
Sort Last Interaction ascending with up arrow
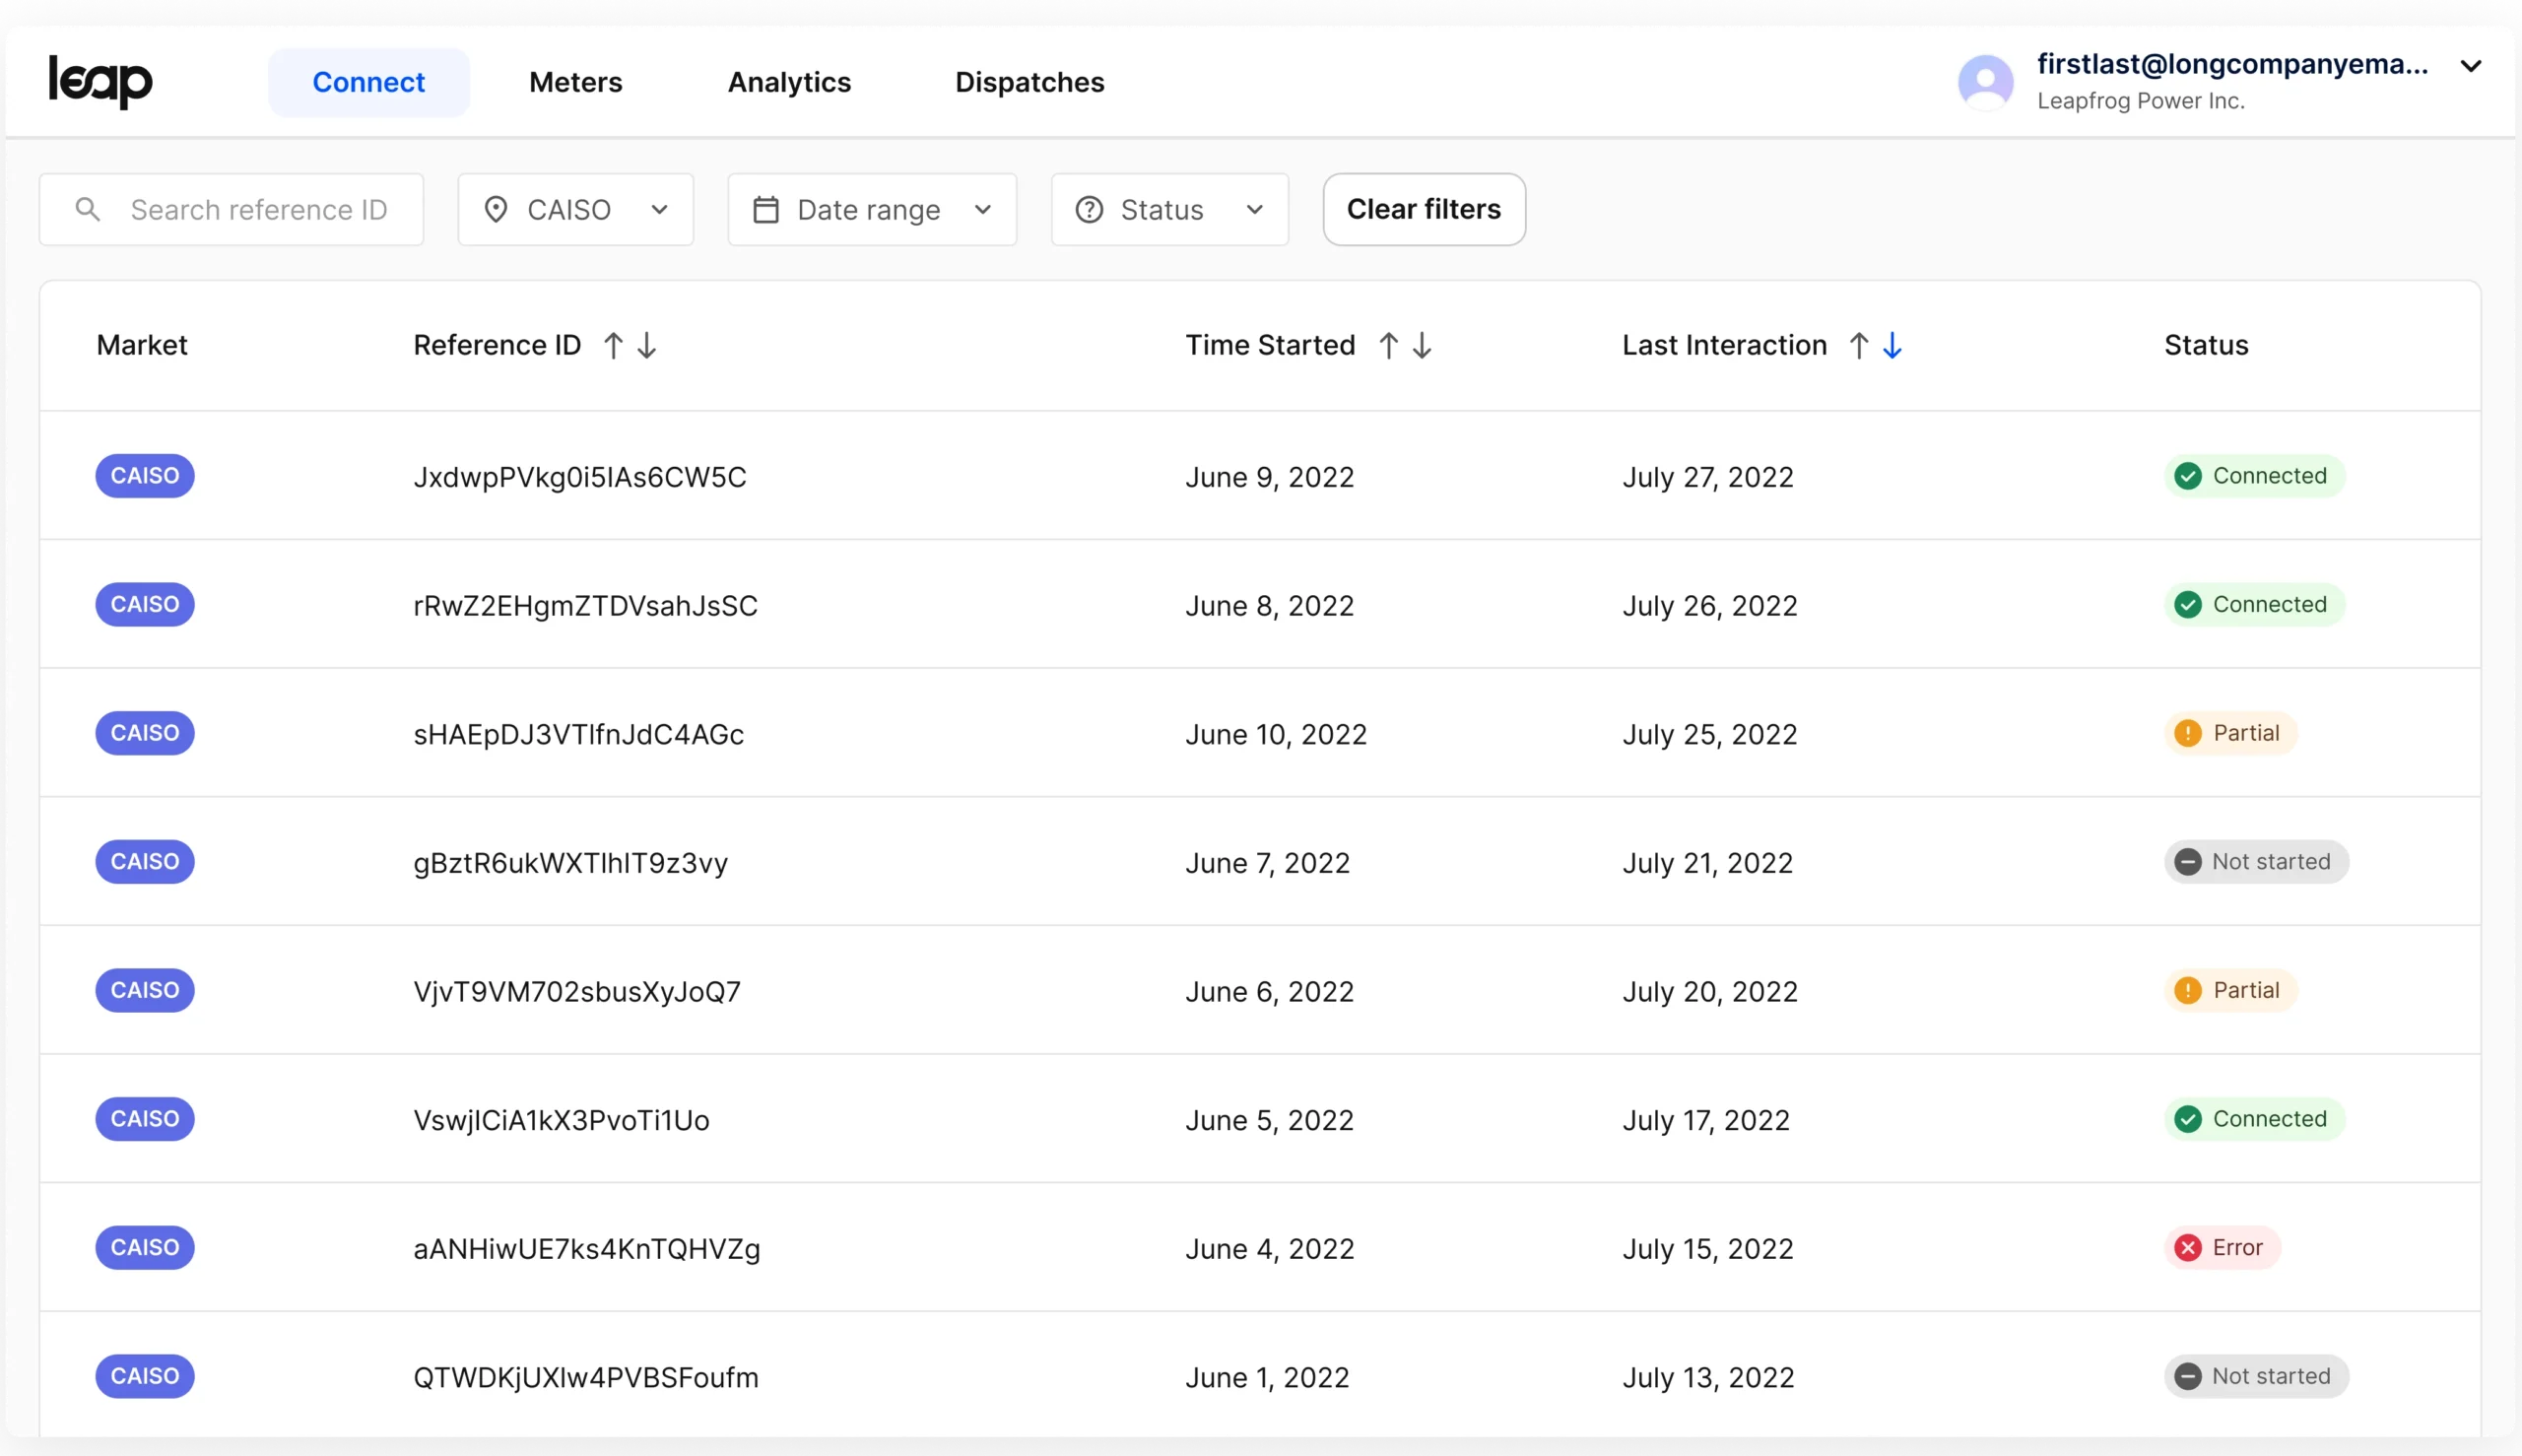(1858, 345)
